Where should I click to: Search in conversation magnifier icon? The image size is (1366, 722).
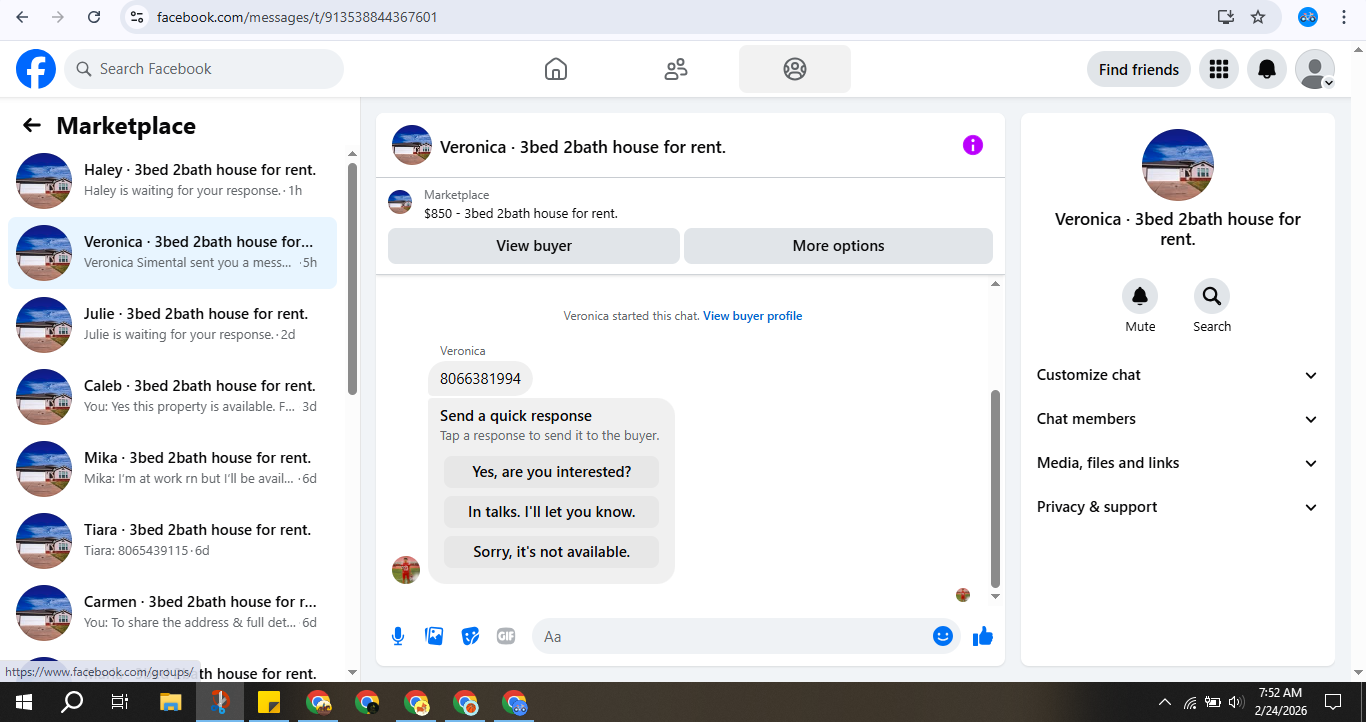(x=1212, y=296)
